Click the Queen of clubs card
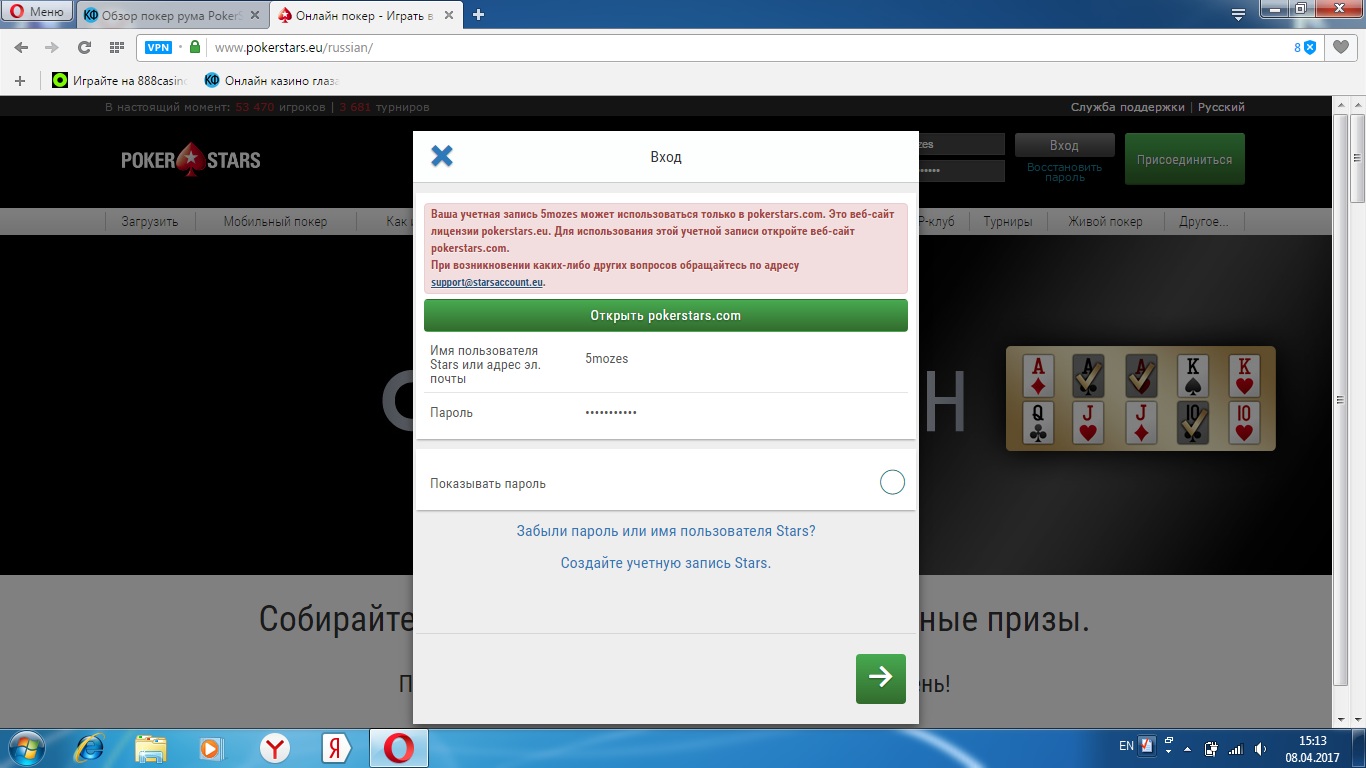 (x=1040, y=423)
